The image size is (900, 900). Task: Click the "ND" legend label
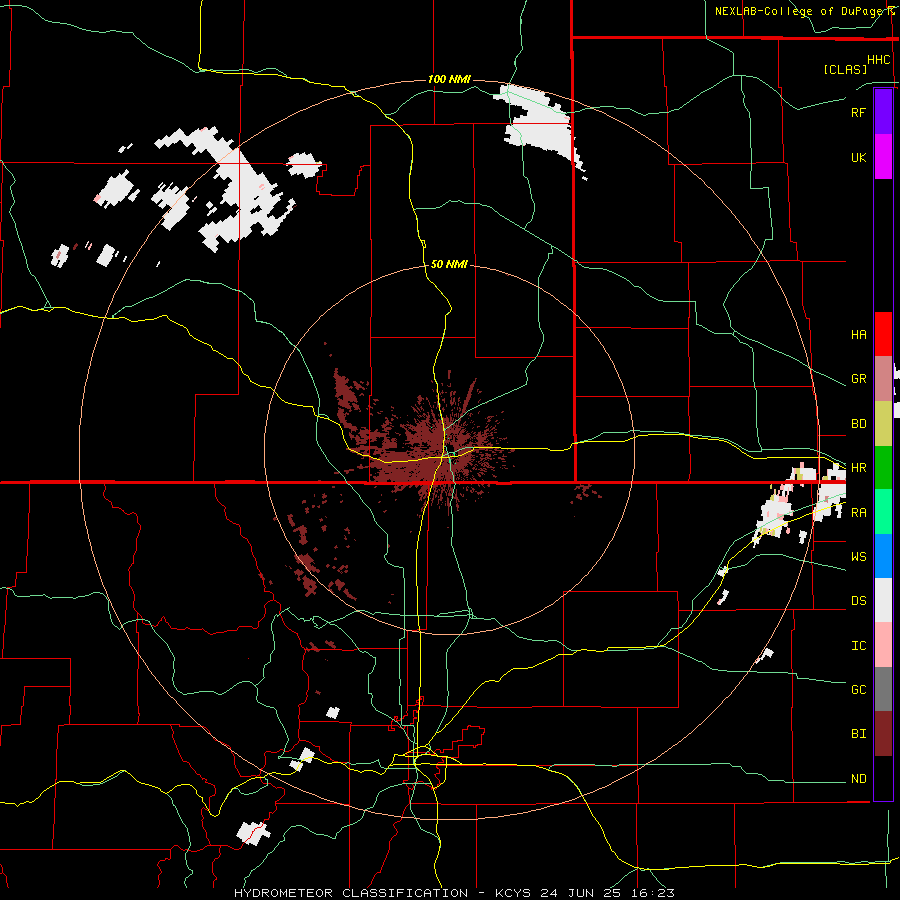[858, 779]
